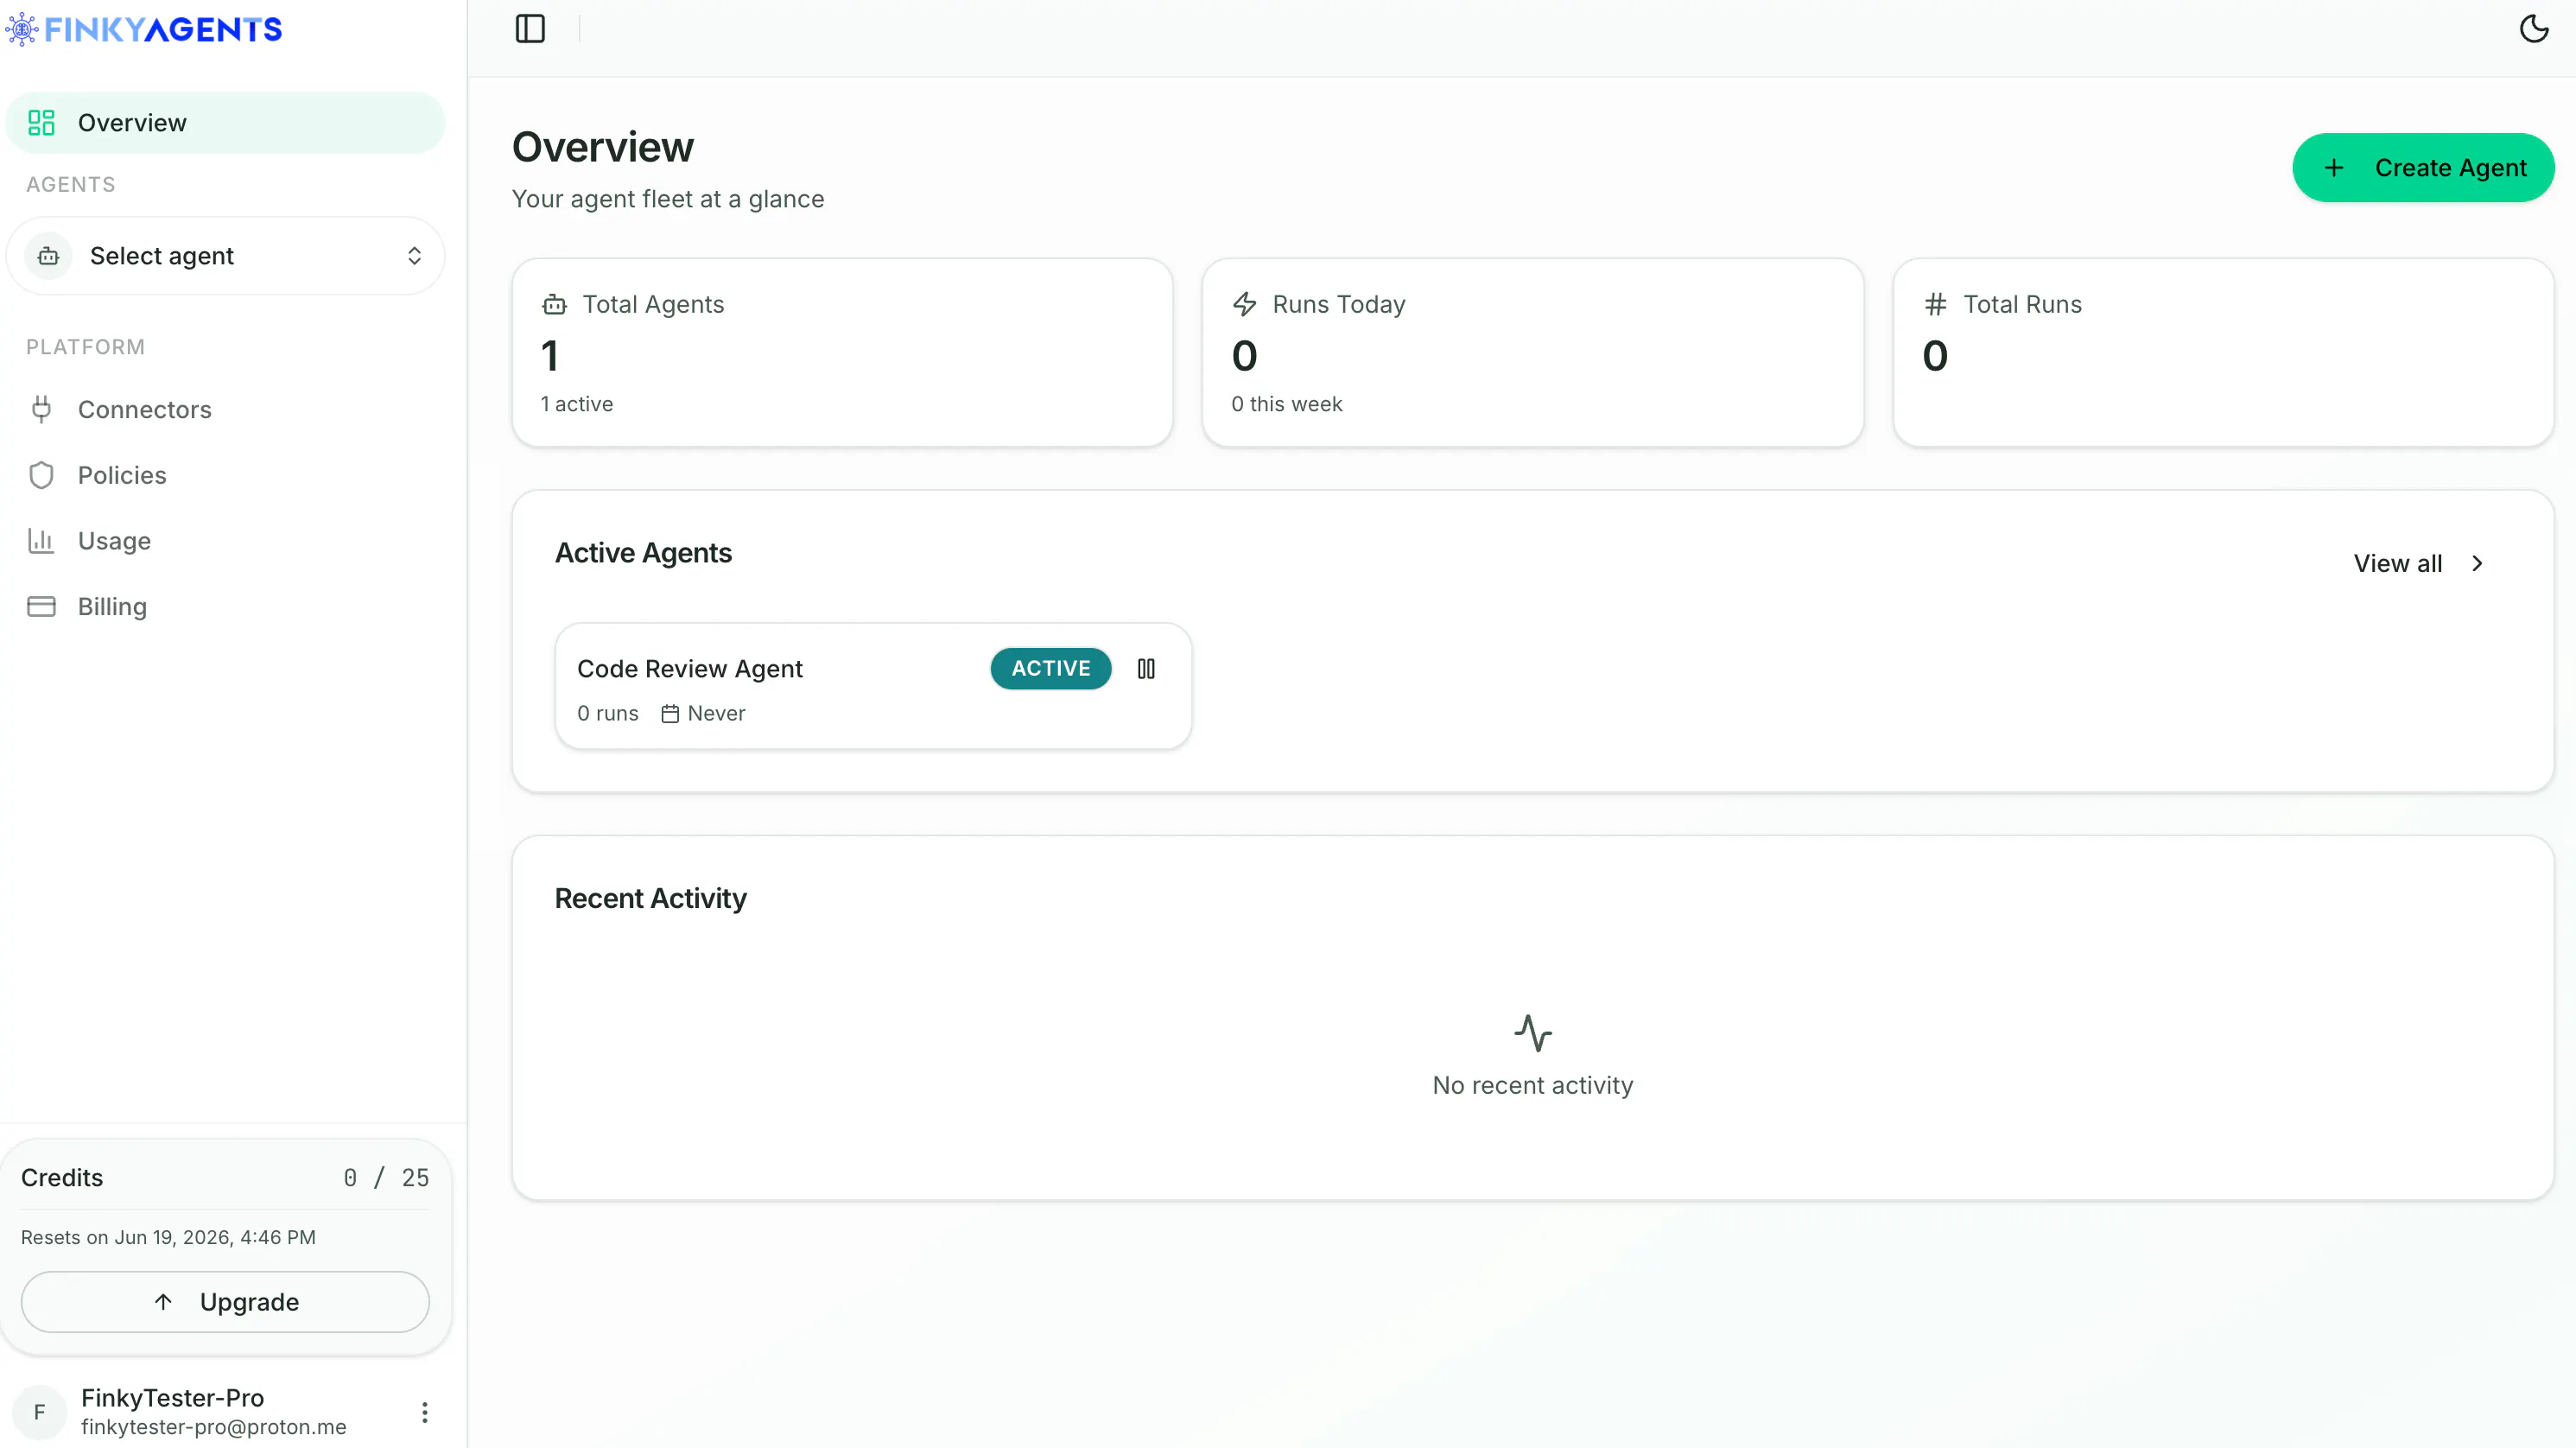Click the '1 active' label
The height and width of the screenshot is (1448, 2576).
tap(576, 404)
